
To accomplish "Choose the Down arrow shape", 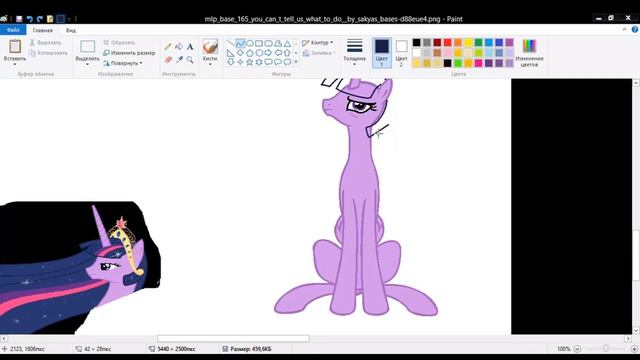I will pos(231,62).
